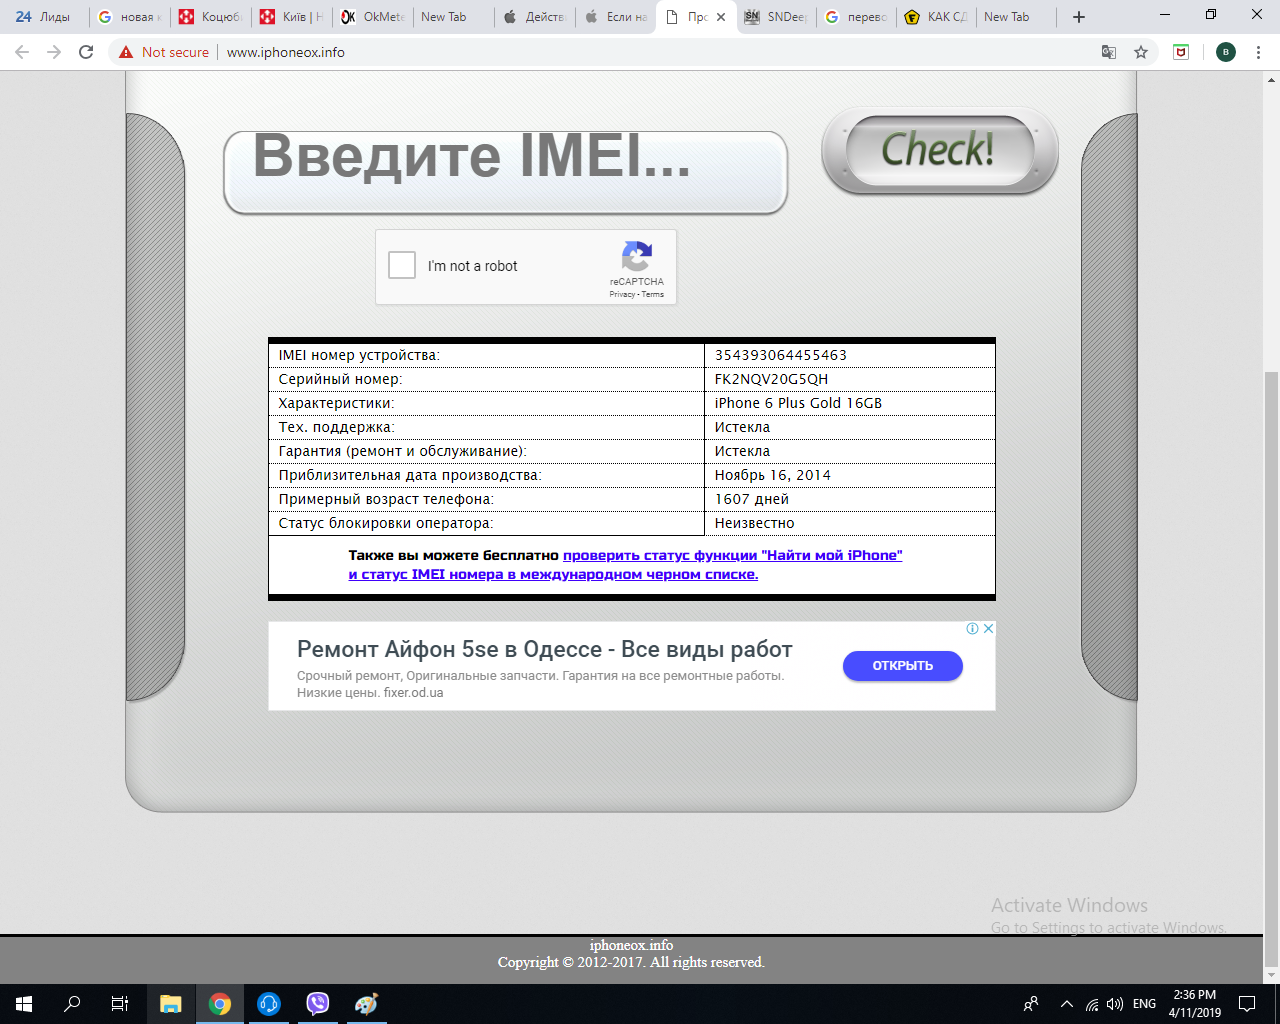Click the taskbar clock showing 2:36 PM
1280x1024 pixels.
(1195, 1004)
